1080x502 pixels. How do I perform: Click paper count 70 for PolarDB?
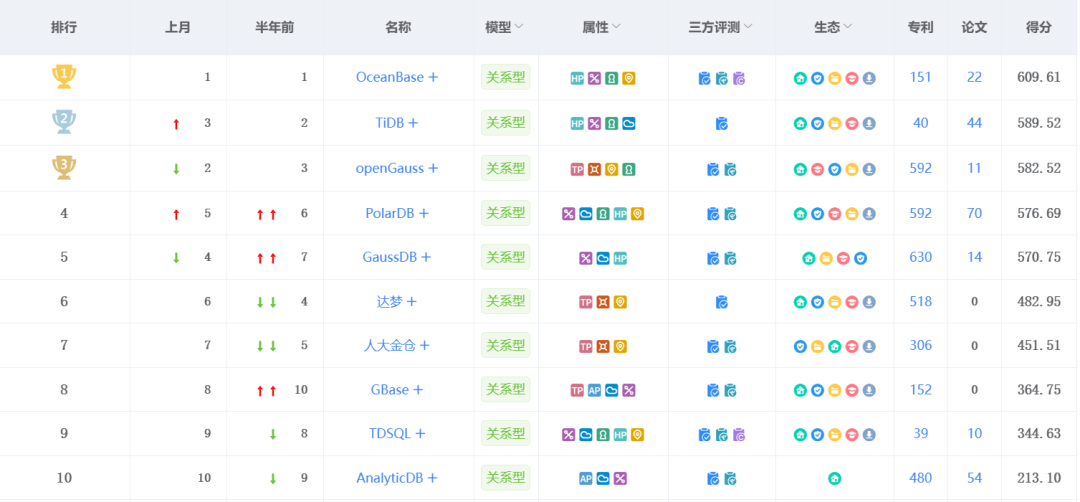point(974,213)
